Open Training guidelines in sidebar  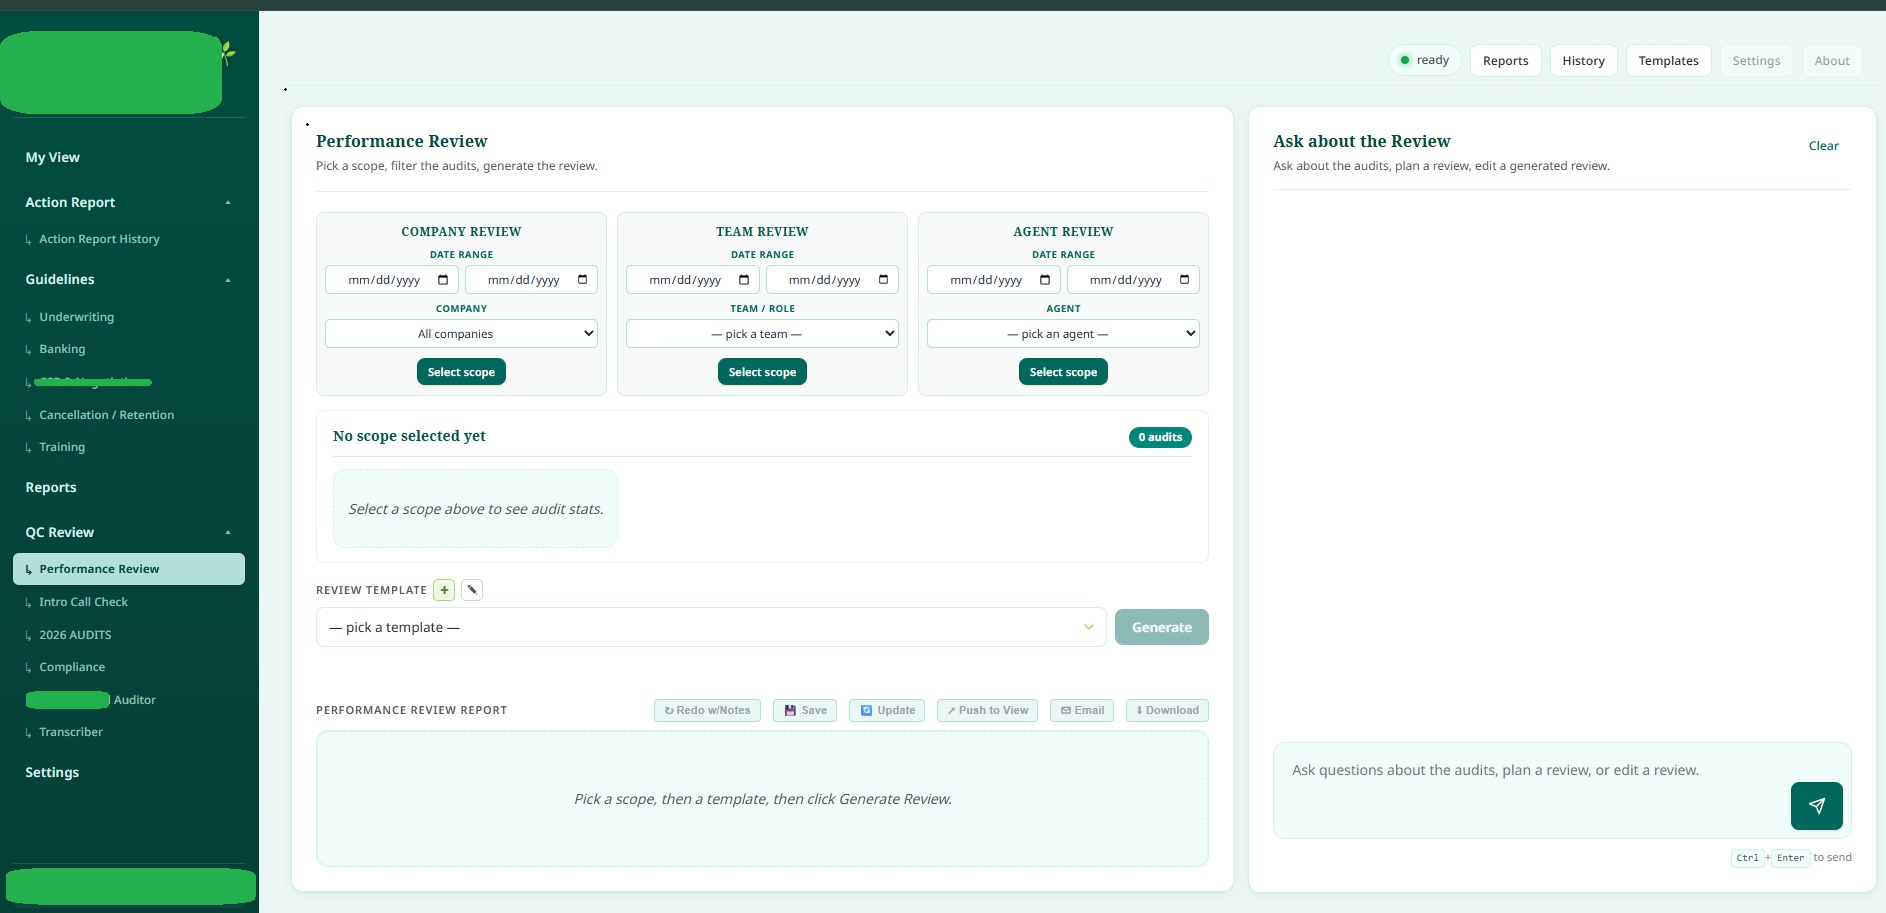pyautogui.click(x=62, y=447)
